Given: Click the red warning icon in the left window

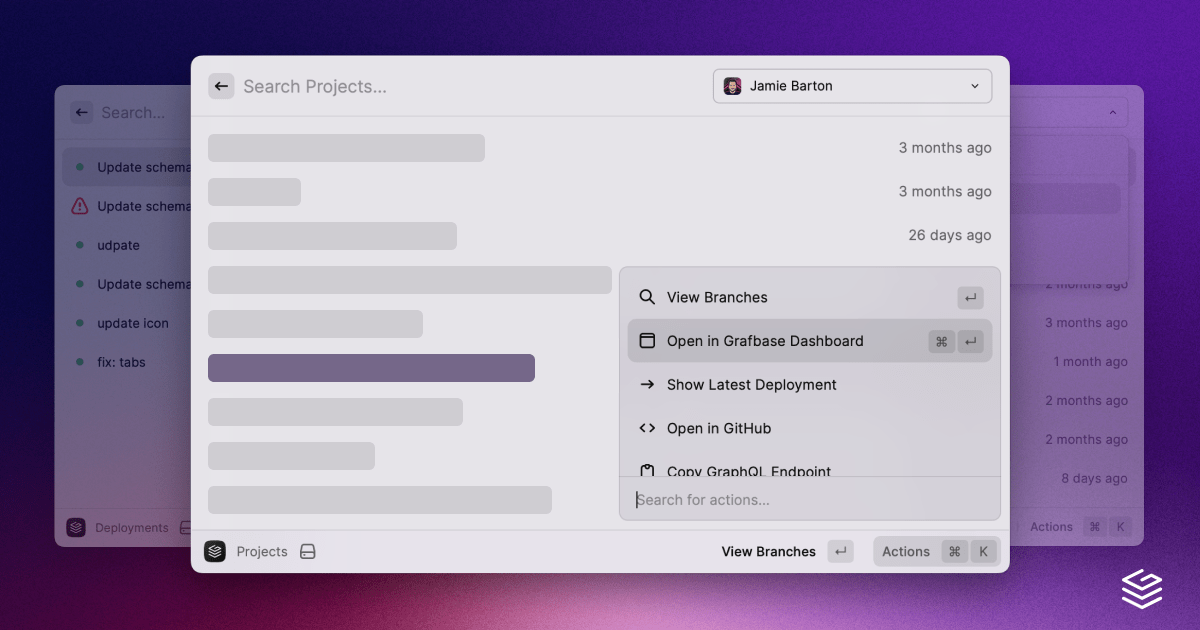Looking at the screenshot, I should coord(80,206).
